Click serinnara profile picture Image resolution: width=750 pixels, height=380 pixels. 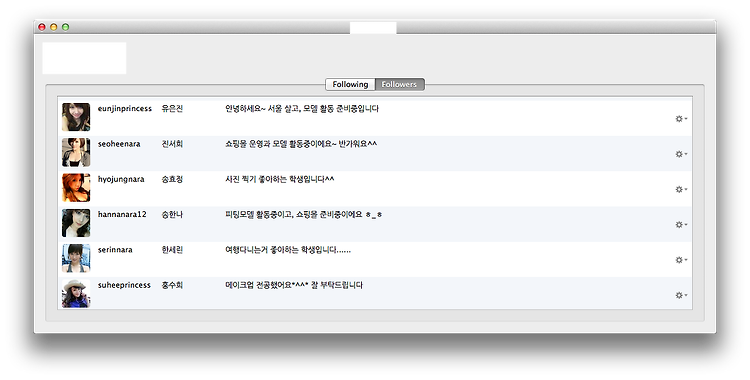click(x=76, y=258)
